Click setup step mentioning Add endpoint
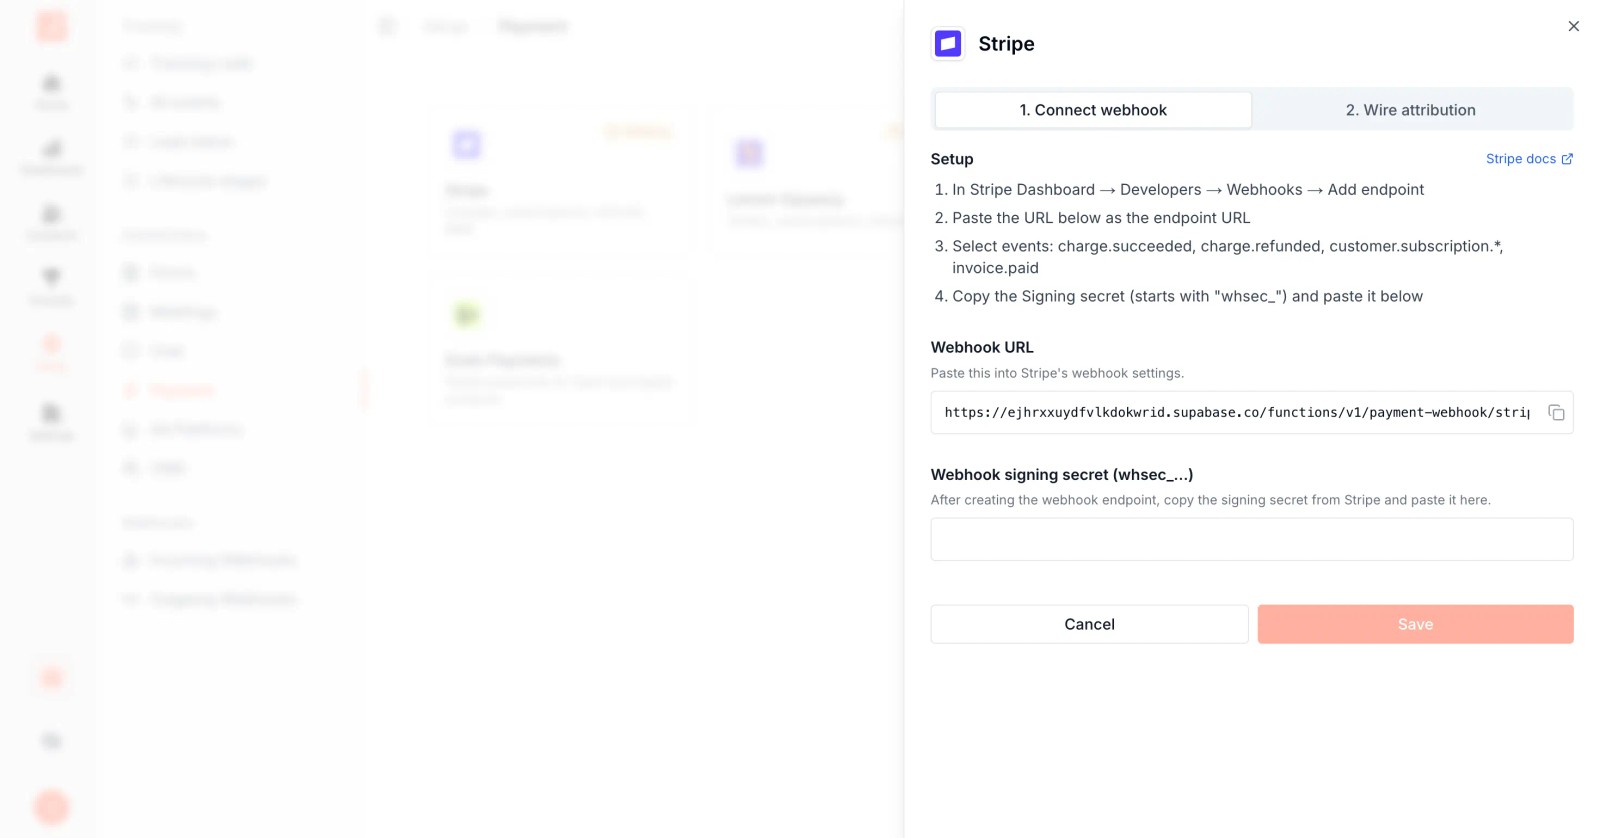 click(1188, 190)
